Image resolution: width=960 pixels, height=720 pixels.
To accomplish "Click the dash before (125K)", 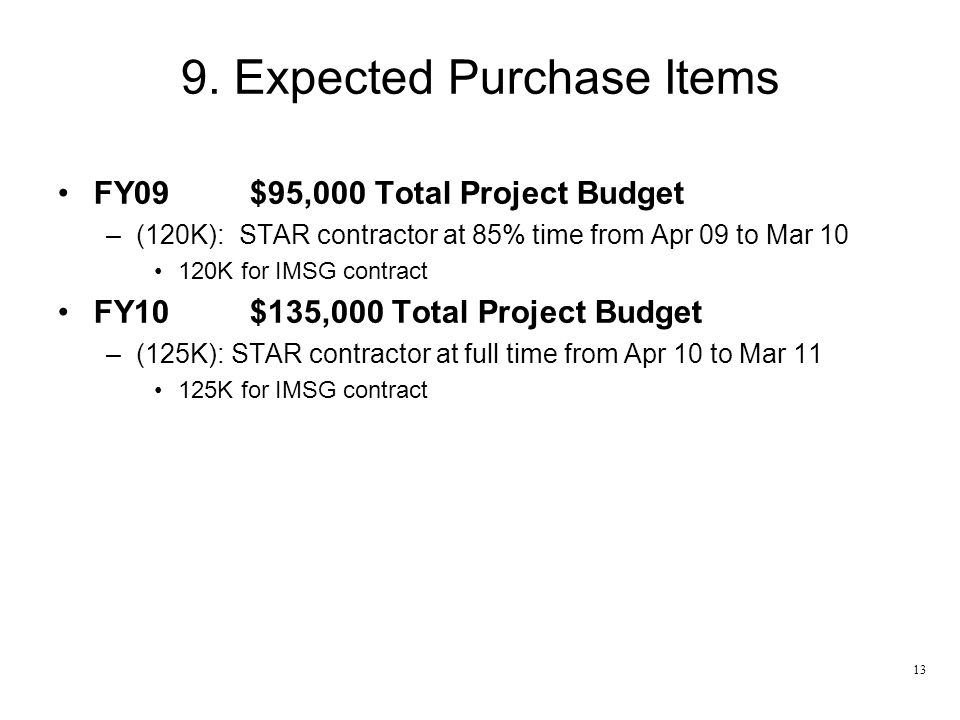I will click(x=113, y=355).
